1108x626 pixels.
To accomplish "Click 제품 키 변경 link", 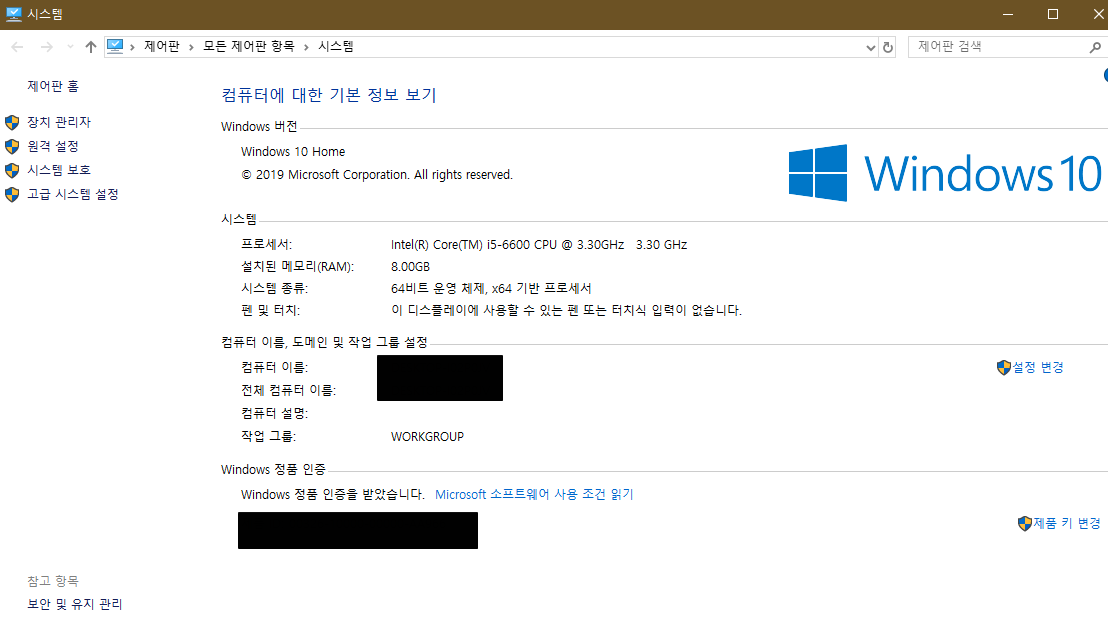I will (x=1067, y=524).
